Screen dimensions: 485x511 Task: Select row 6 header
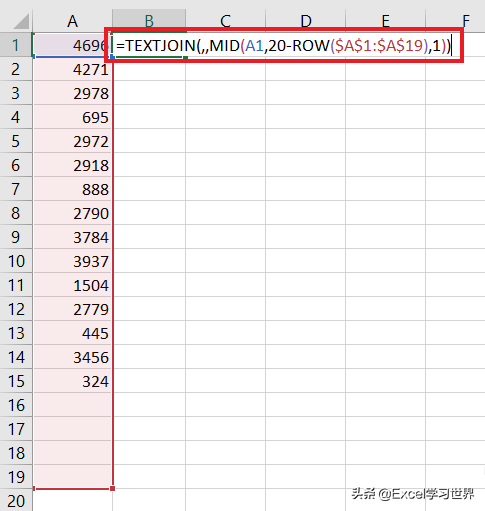pyautogui.click(x=16, y=165)
